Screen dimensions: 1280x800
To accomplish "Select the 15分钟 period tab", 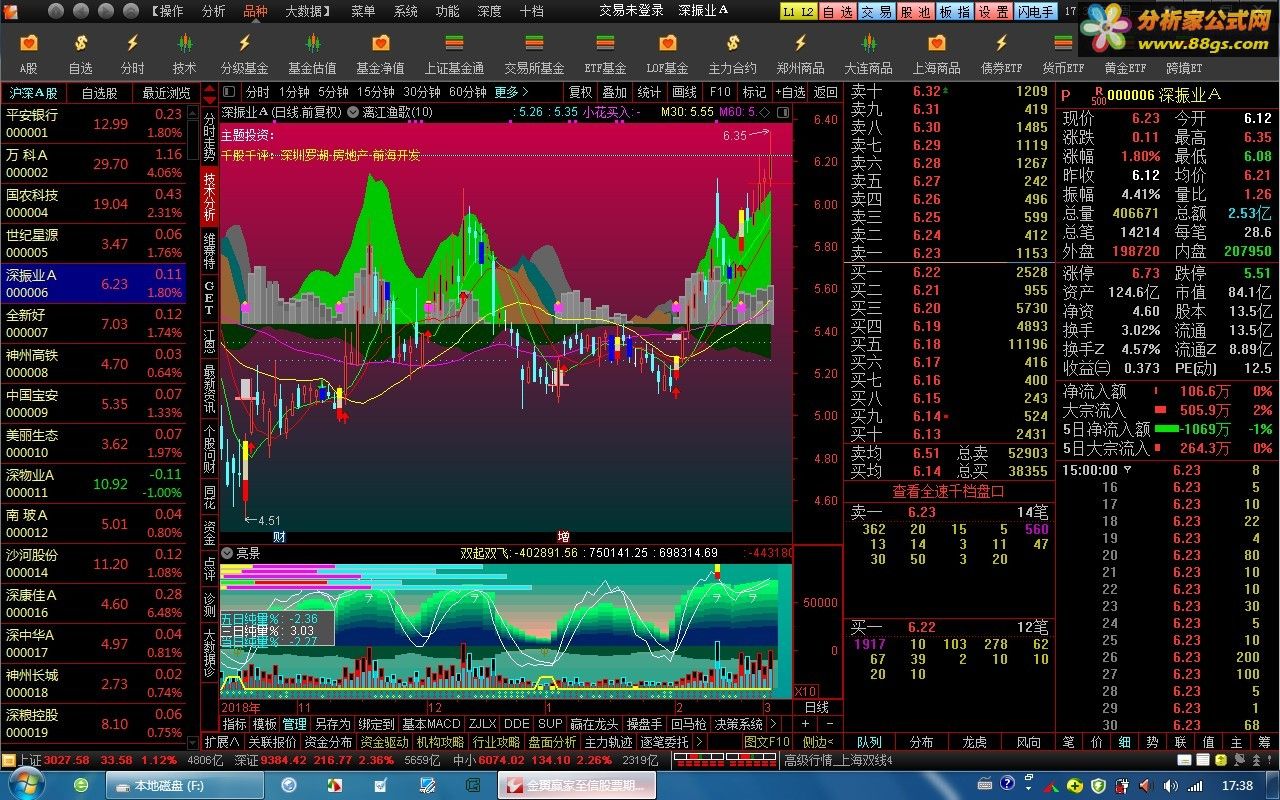I will 376,92.
